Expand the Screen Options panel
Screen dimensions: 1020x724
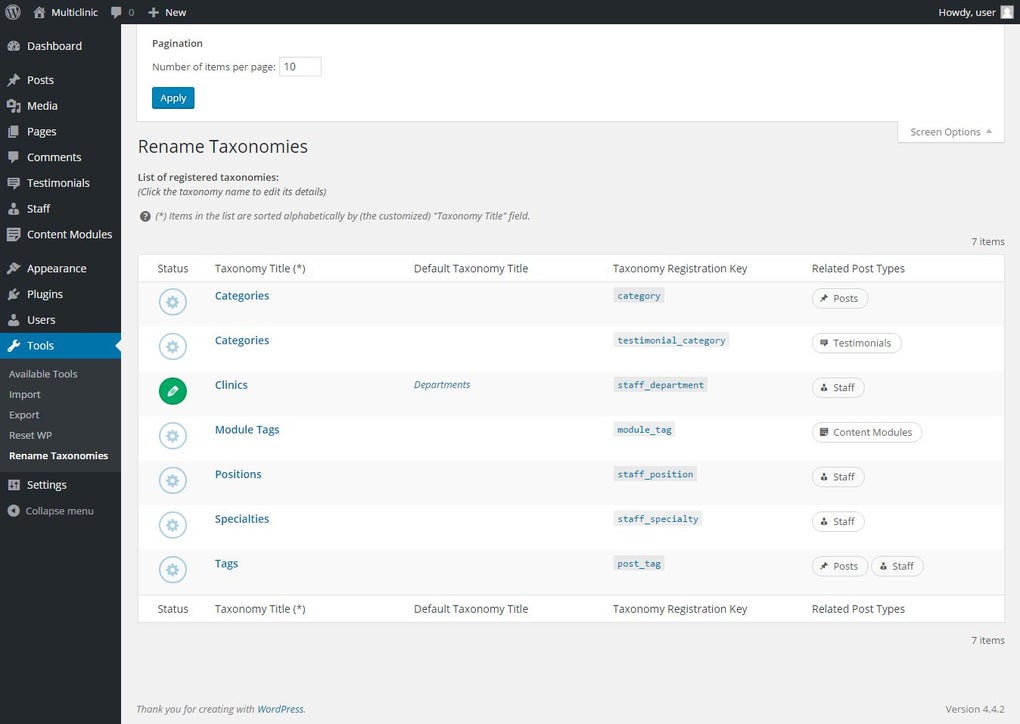(x=950, y=132)
